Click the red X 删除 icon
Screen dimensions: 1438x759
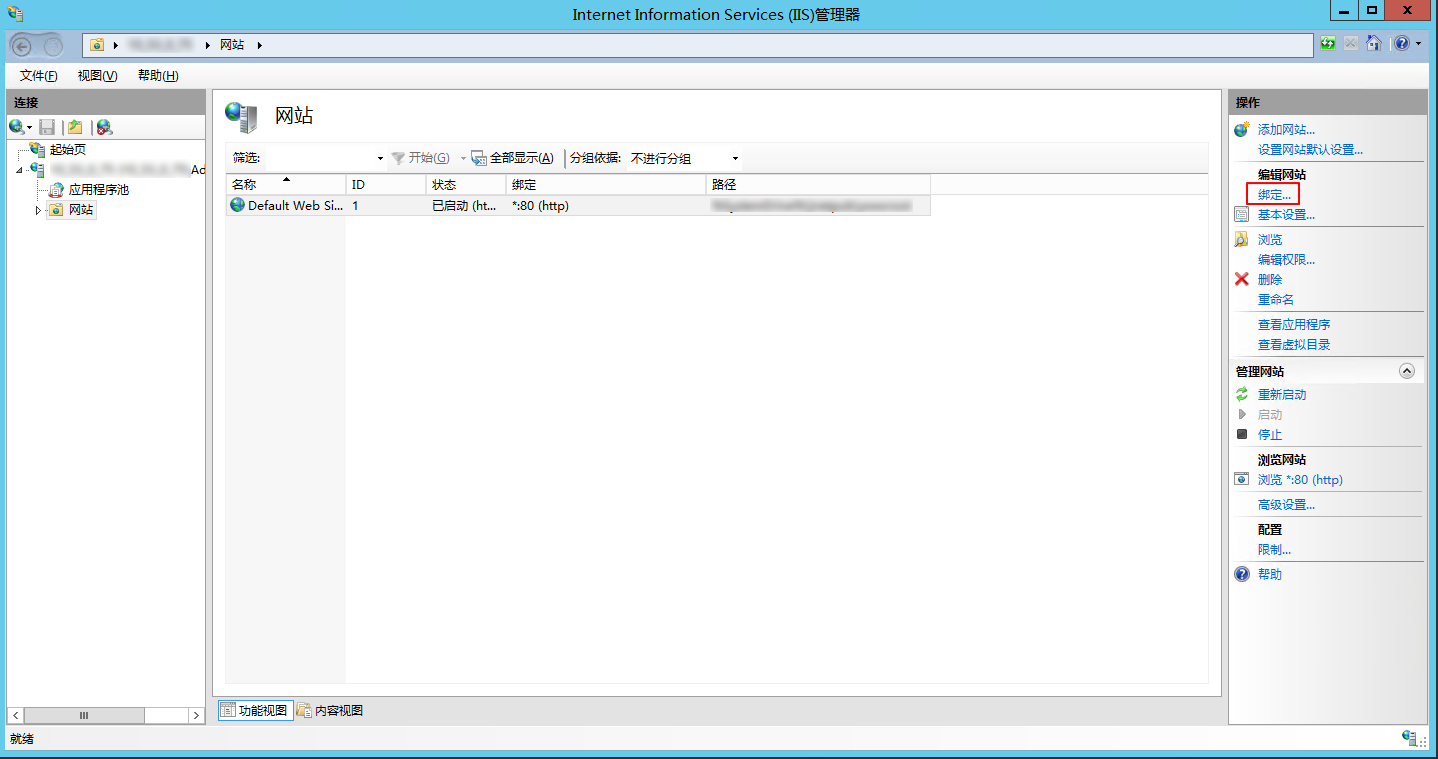tap(1242, 280)
